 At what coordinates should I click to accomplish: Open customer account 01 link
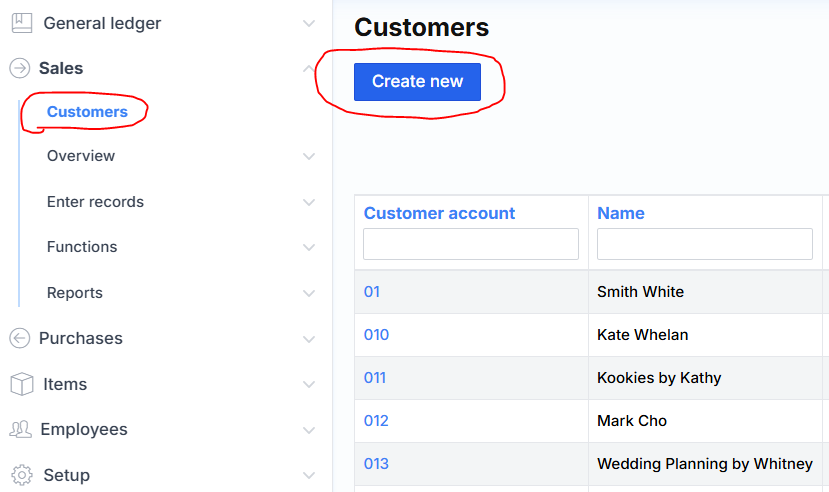point(372,292)
